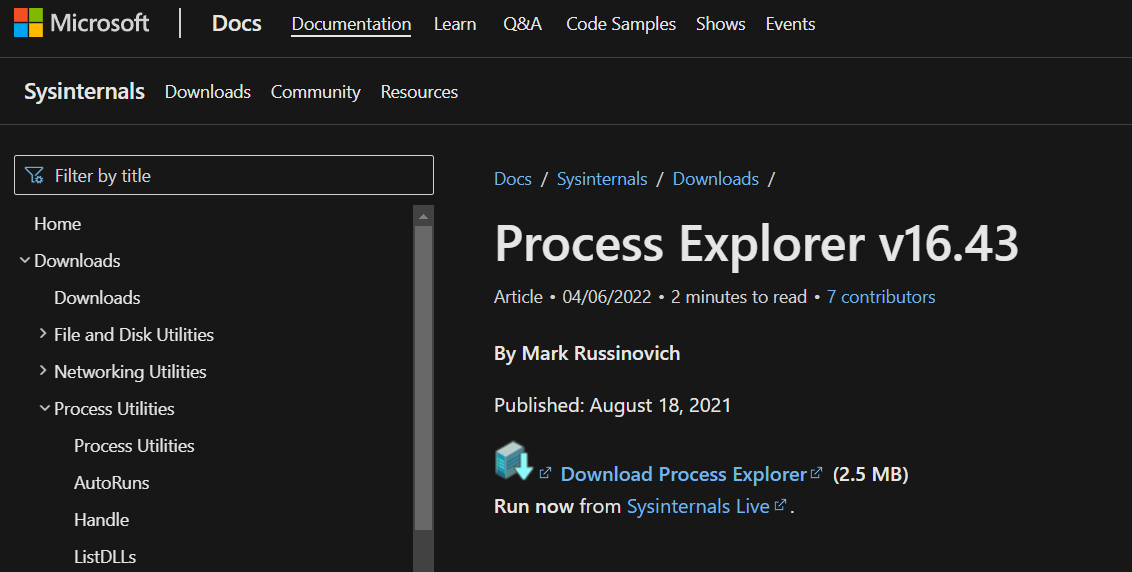Click external link icon after Sysinternals Live

780,505
